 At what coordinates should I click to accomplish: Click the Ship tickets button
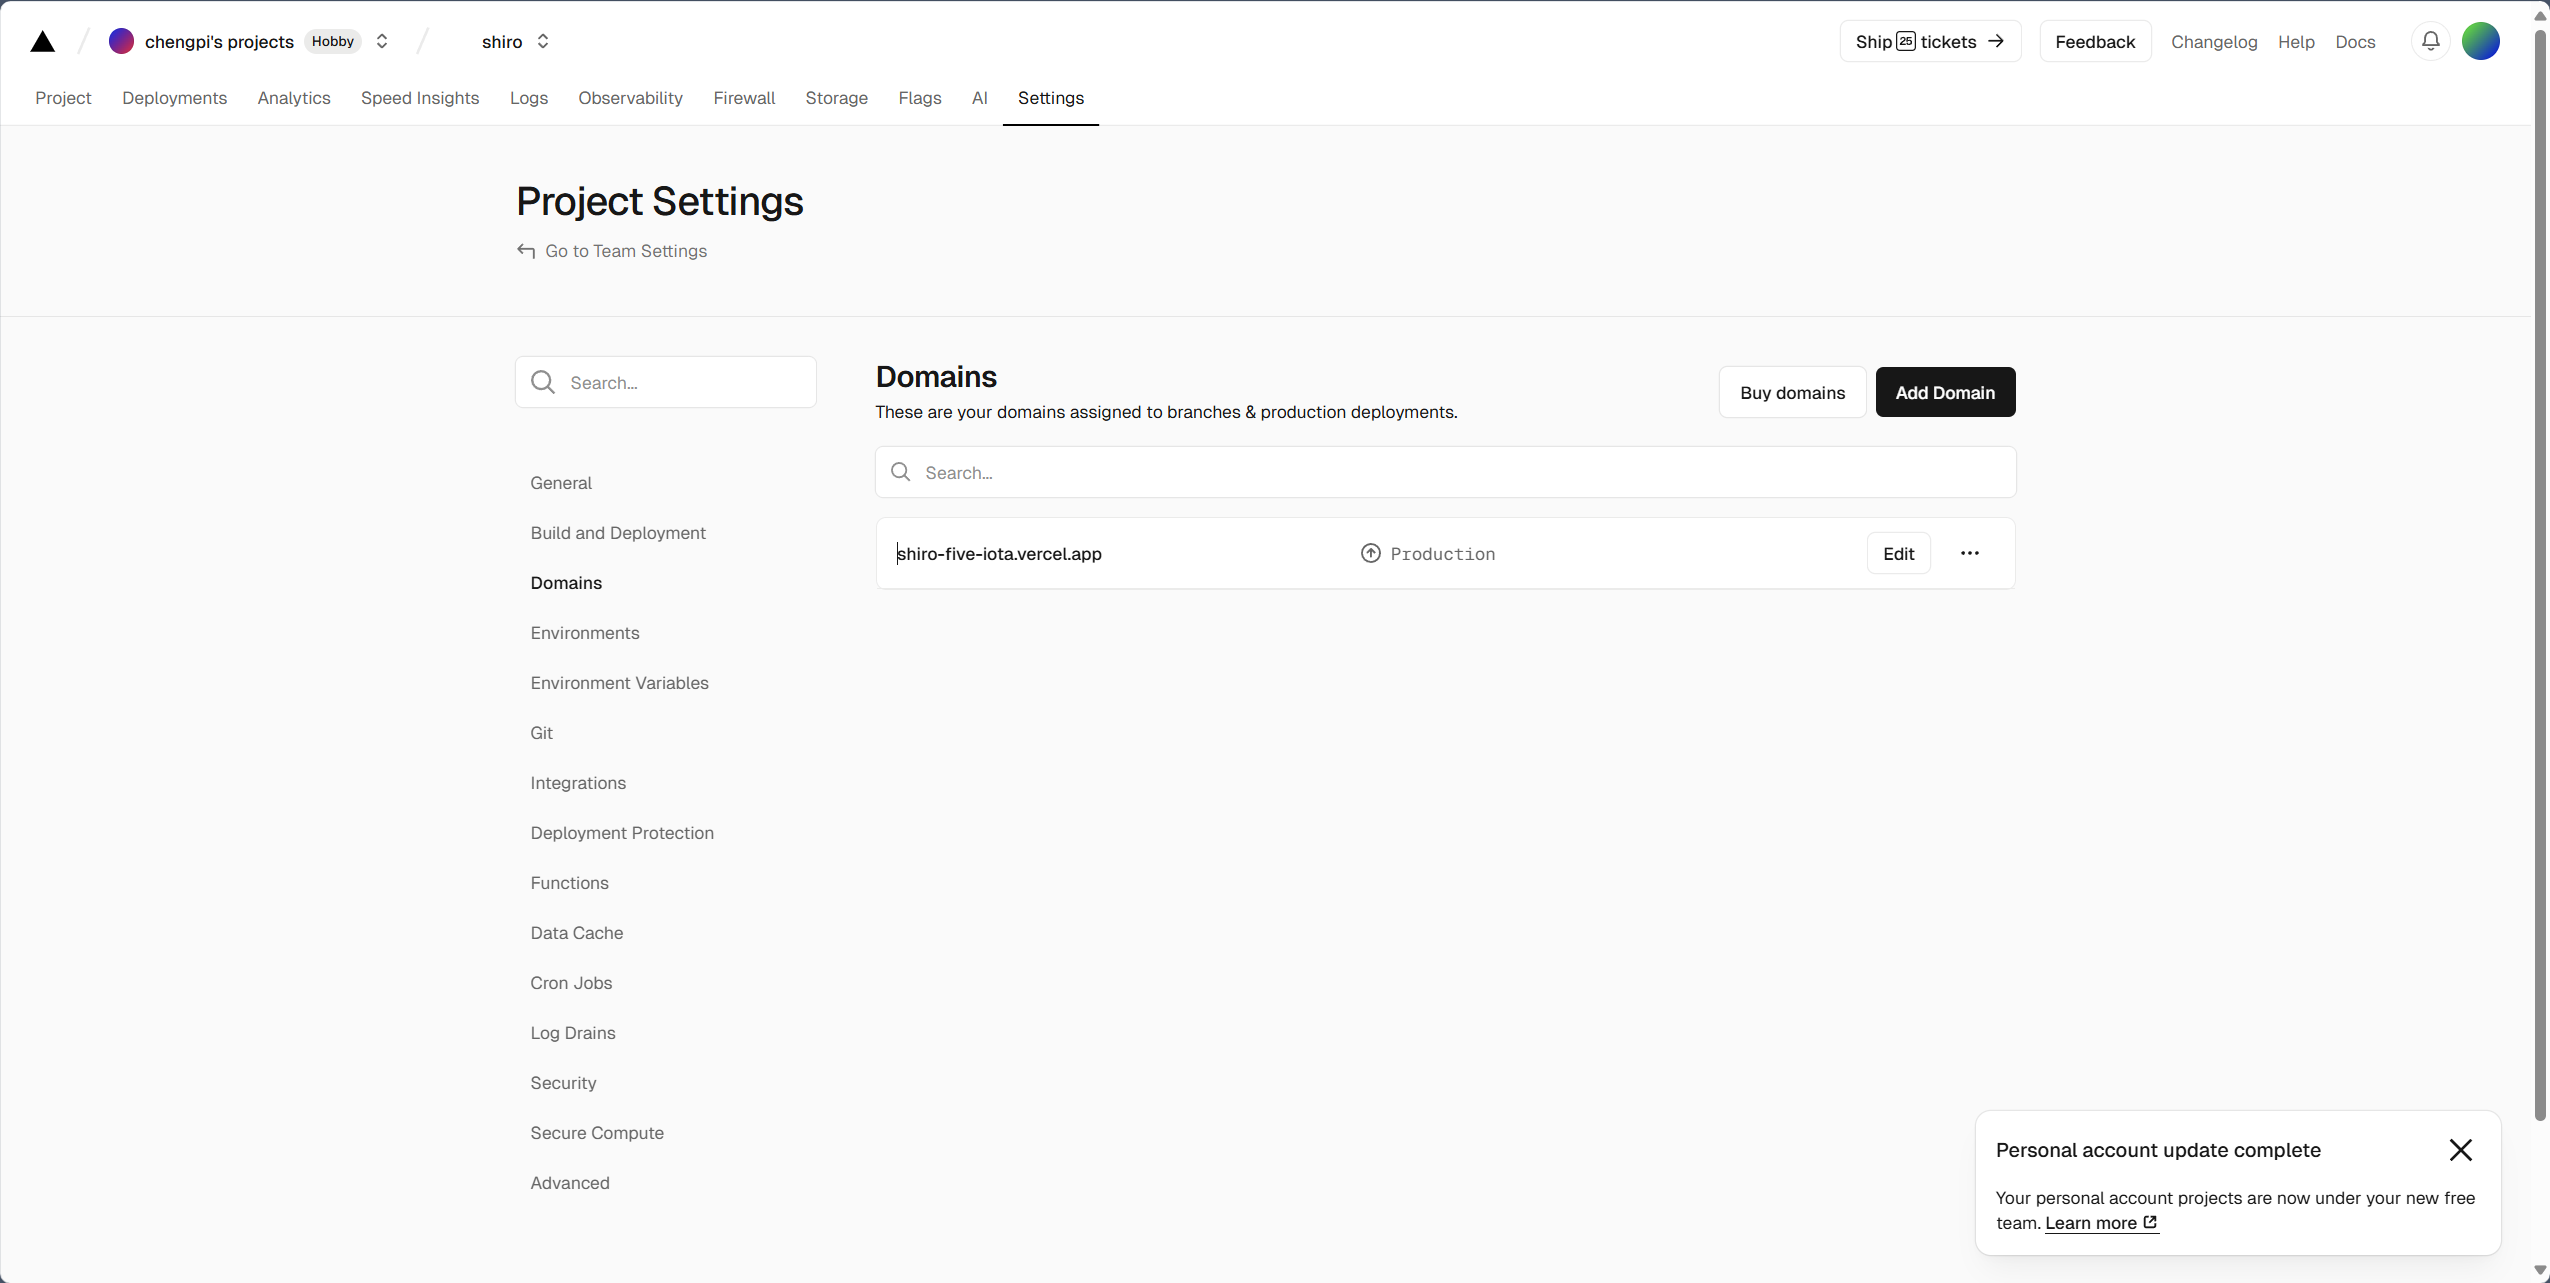[1930, 41]
